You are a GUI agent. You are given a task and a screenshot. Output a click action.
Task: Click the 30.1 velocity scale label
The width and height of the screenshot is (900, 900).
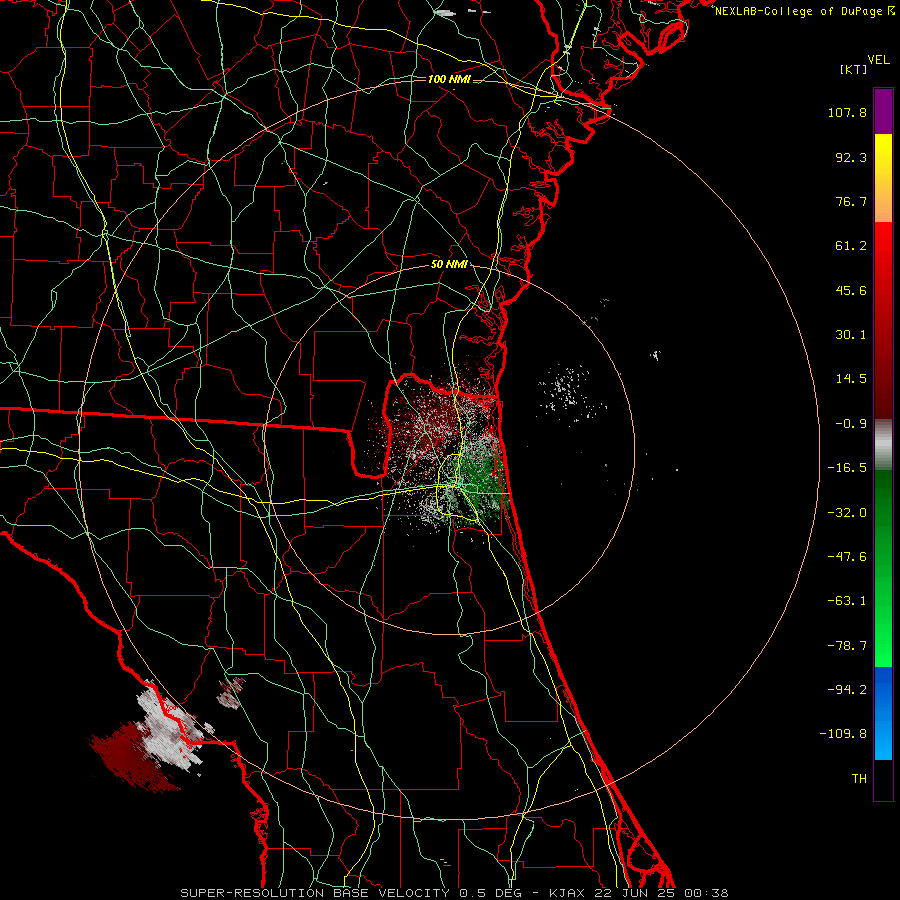coord(851,335)
